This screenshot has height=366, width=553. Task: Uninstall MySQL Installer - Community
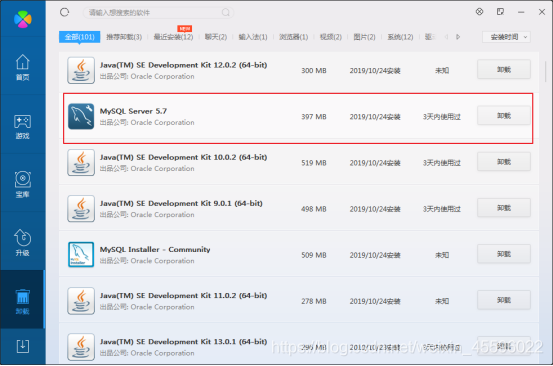coord(504,254)
